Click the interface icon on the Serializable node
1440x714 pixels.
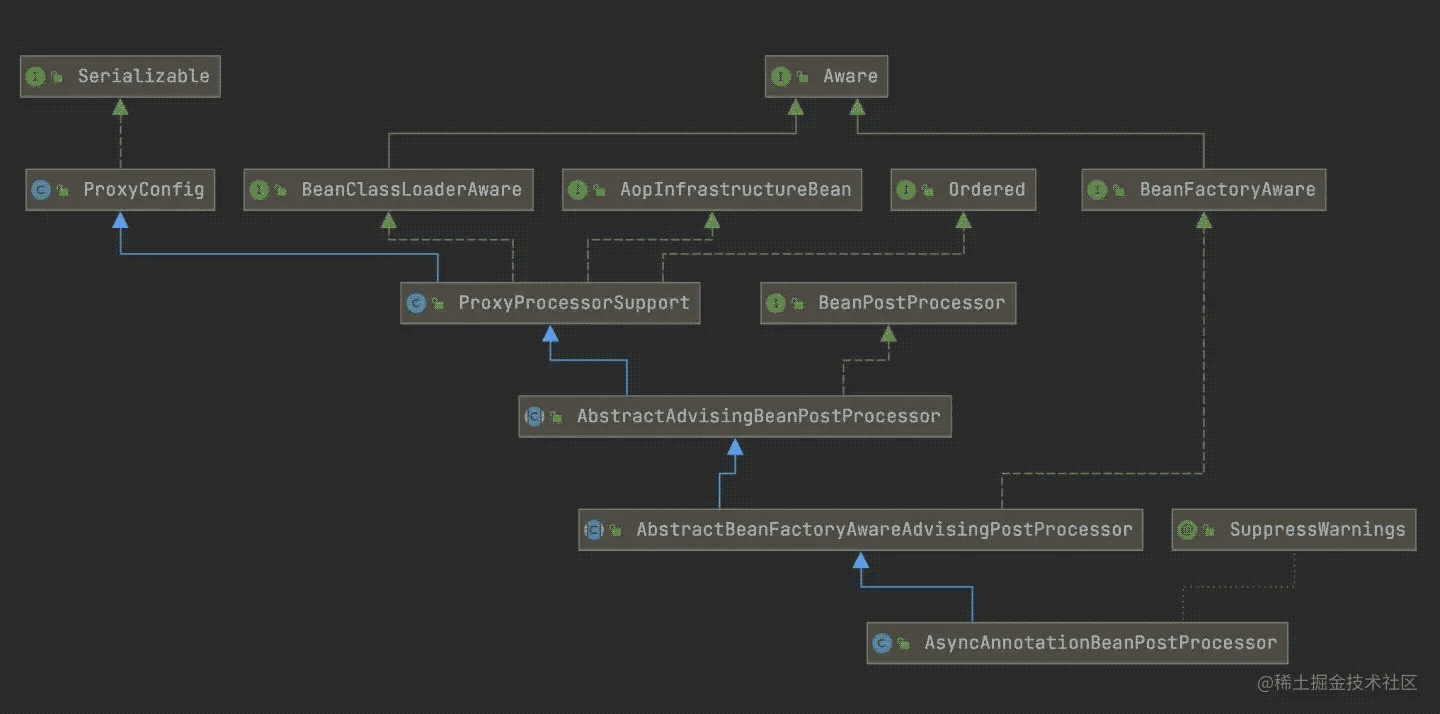[x=36, y=76]
